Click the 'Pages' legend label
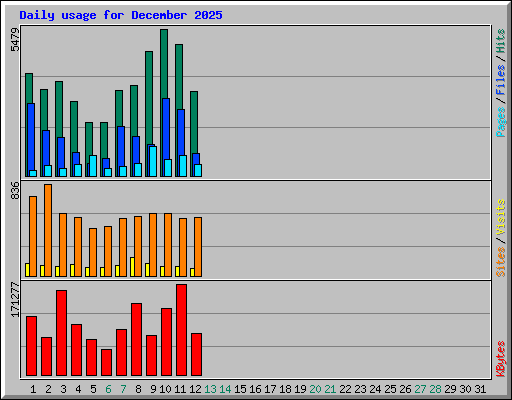Image resolution: width=512 pixels, height=400 pixels. coord(501,122)
